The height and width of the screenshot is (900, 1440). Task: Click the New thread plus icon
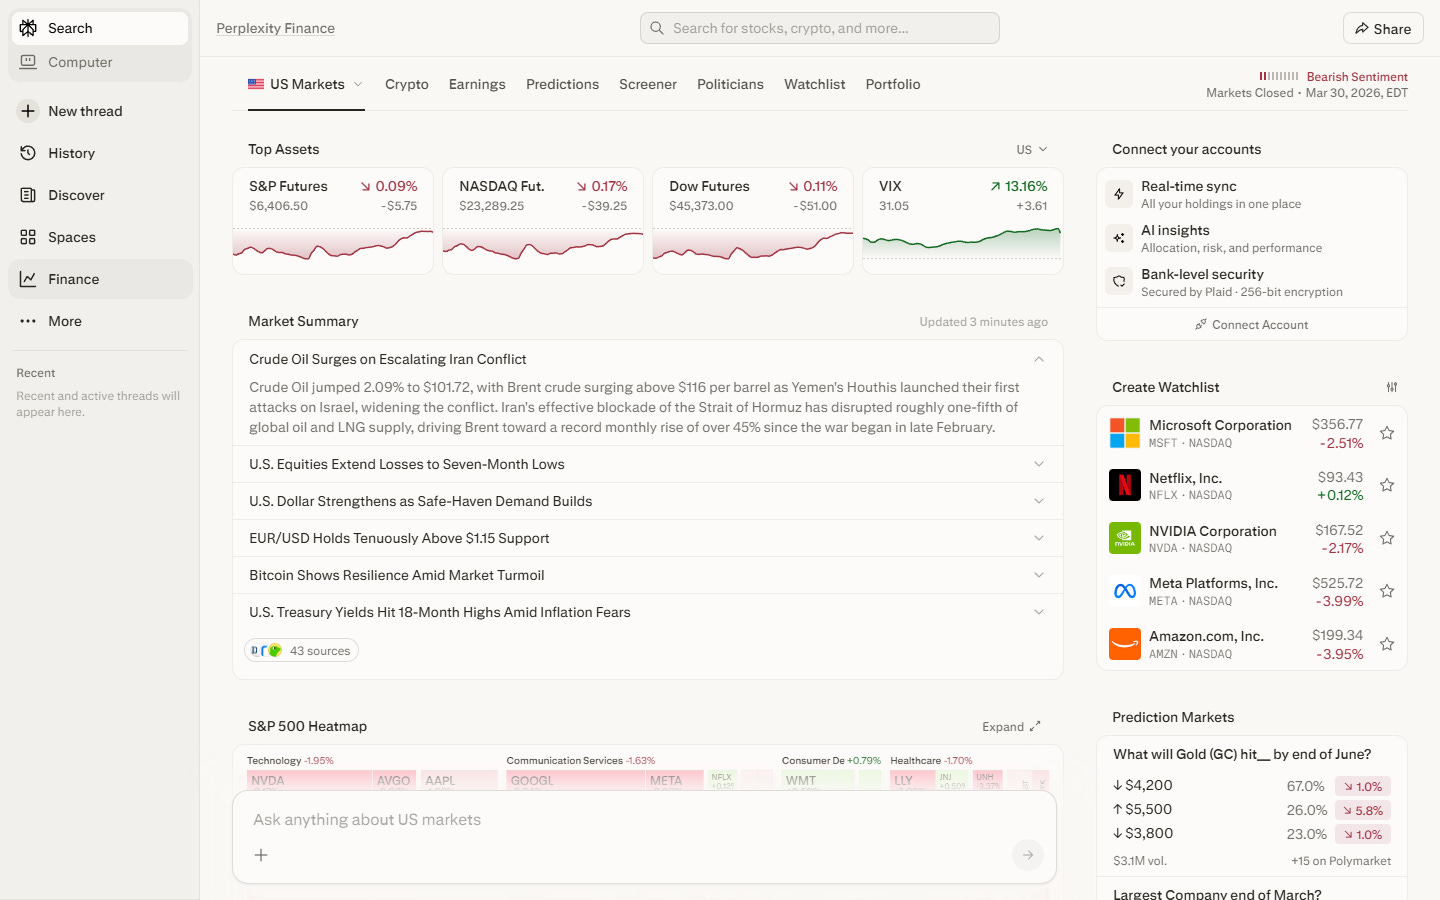tap(28, 111)
